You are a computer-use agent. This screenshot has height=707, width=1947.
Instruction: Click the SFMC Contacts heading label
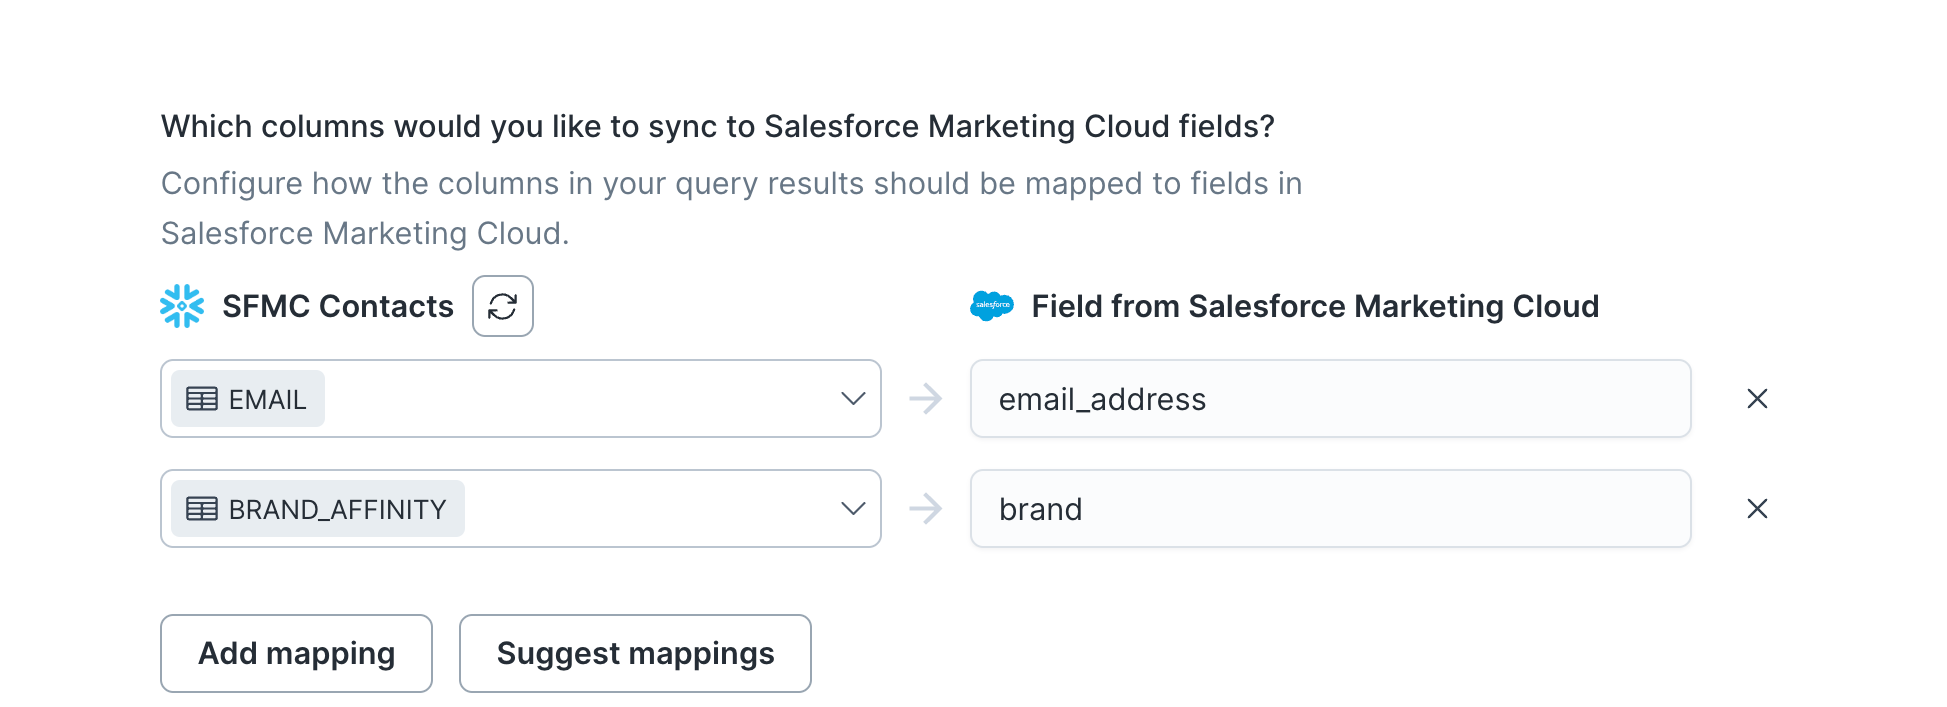(338, 306)
